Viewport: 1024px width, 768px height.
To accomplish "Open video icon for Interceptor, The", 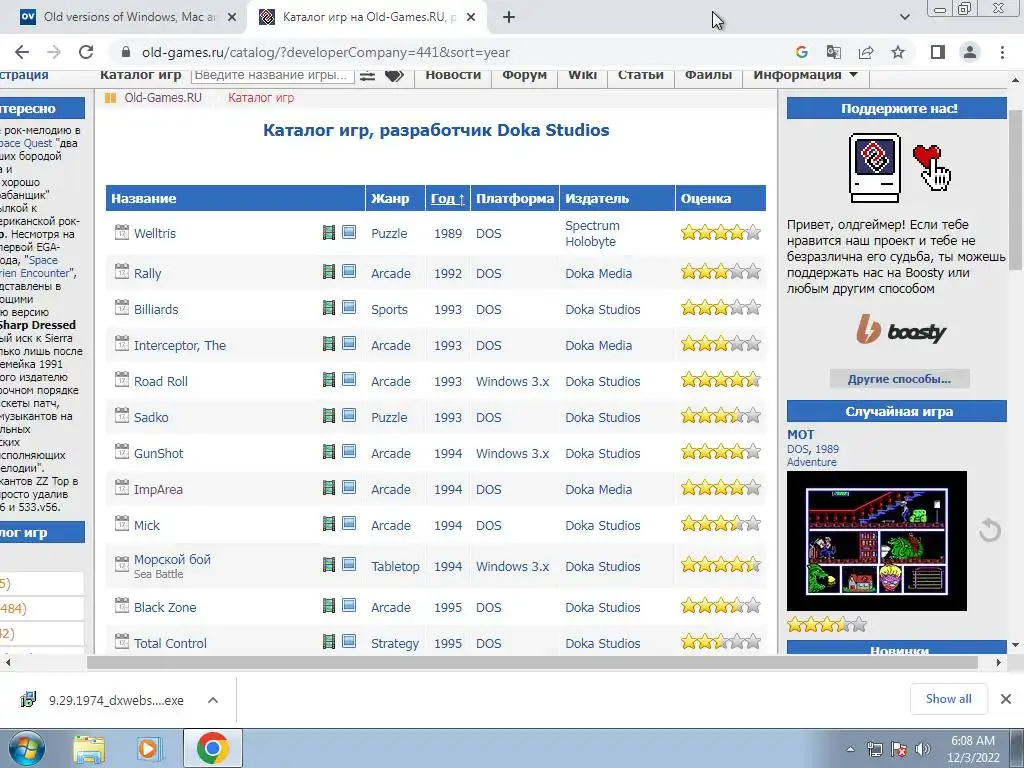I will 329,344.
